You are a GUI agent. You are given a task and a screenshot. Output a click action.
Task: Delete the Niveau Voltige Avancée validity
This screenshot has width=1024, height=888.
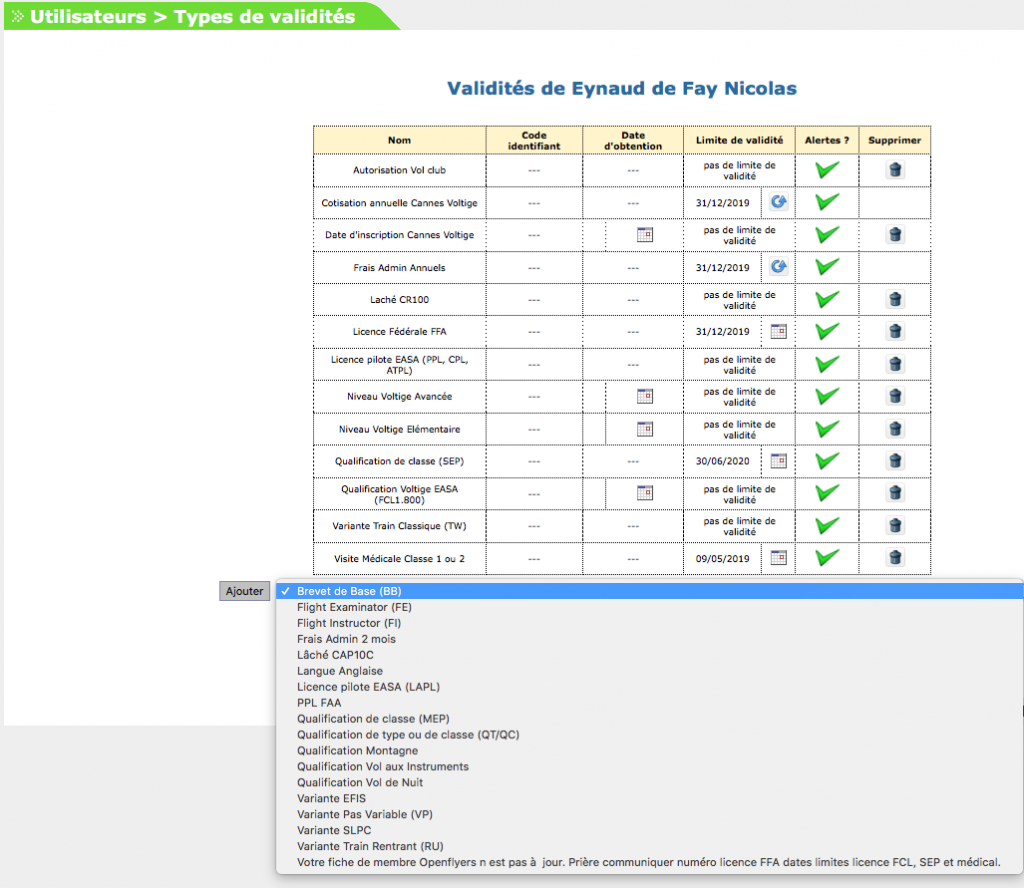pyautogui.click(x=895, y=396)
